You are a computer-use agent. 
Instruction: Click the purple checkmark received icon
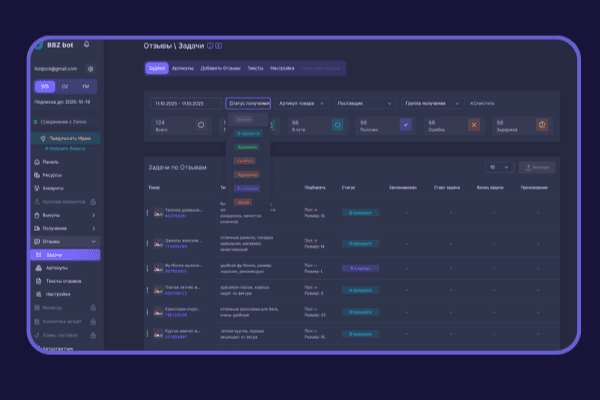click(405, 125)
